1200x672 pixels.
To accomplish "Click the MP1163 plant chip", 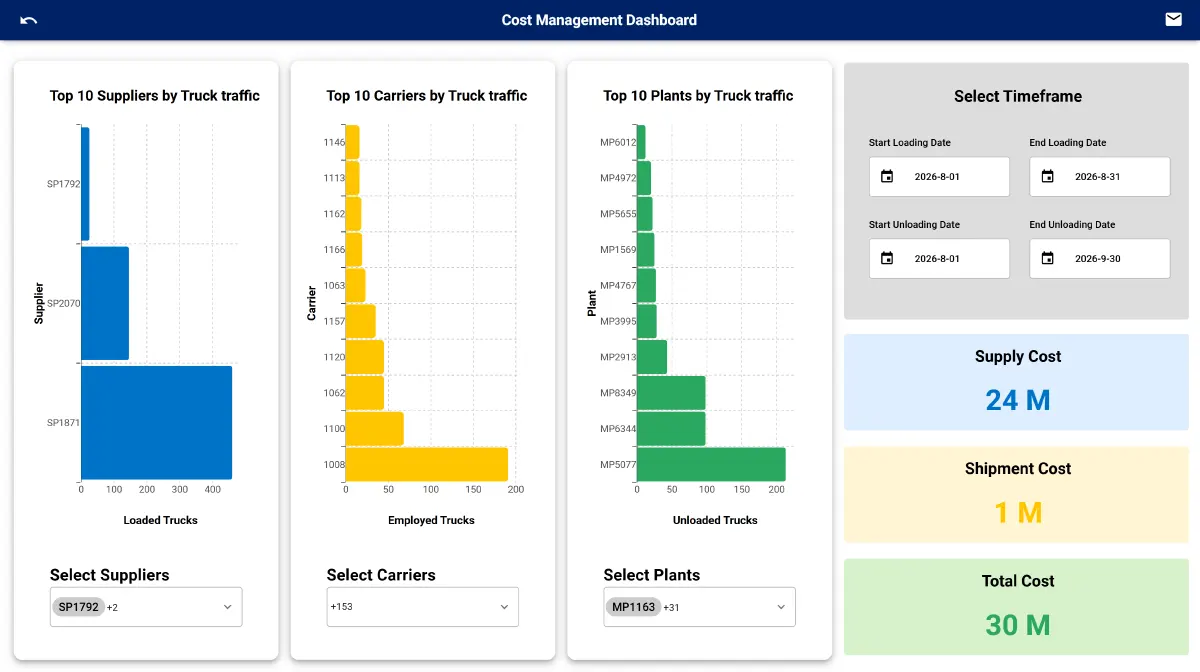I will pos(633,607).
